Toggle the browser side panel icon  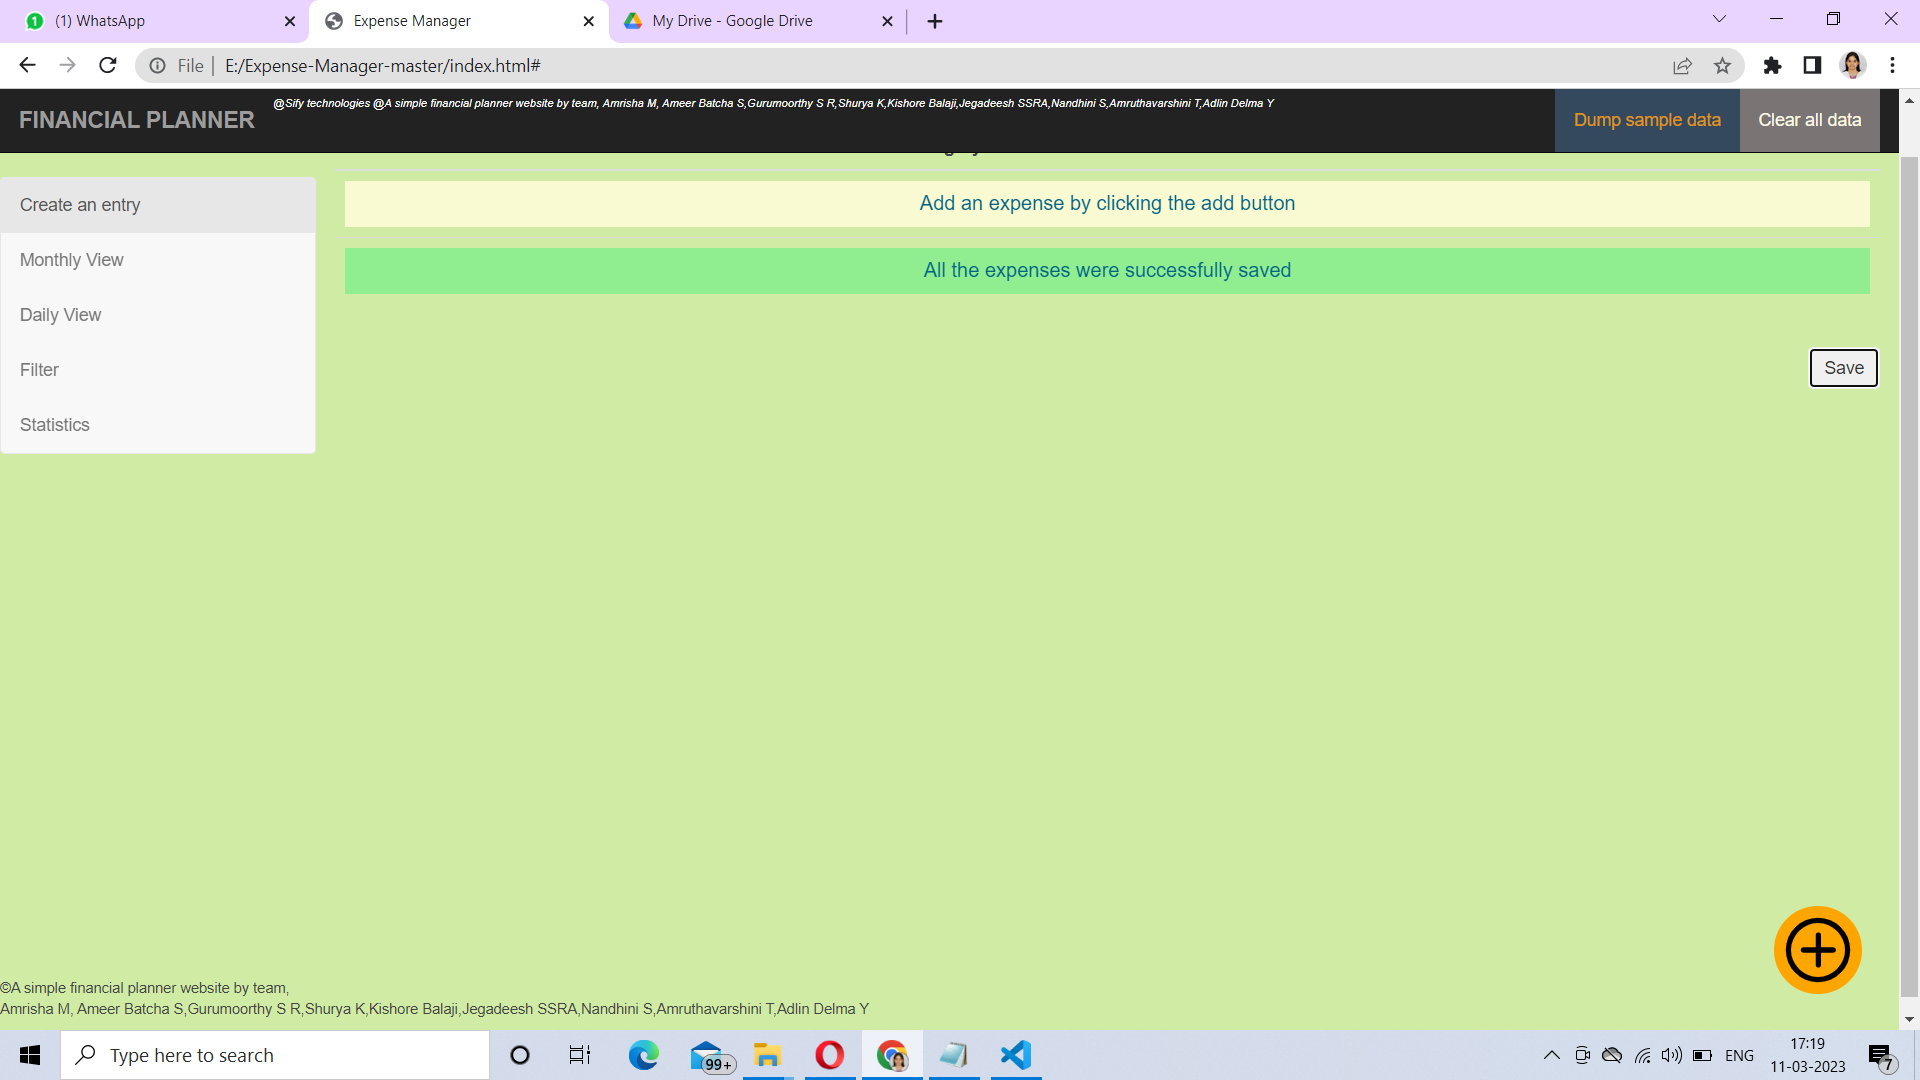coord(1812,66)
